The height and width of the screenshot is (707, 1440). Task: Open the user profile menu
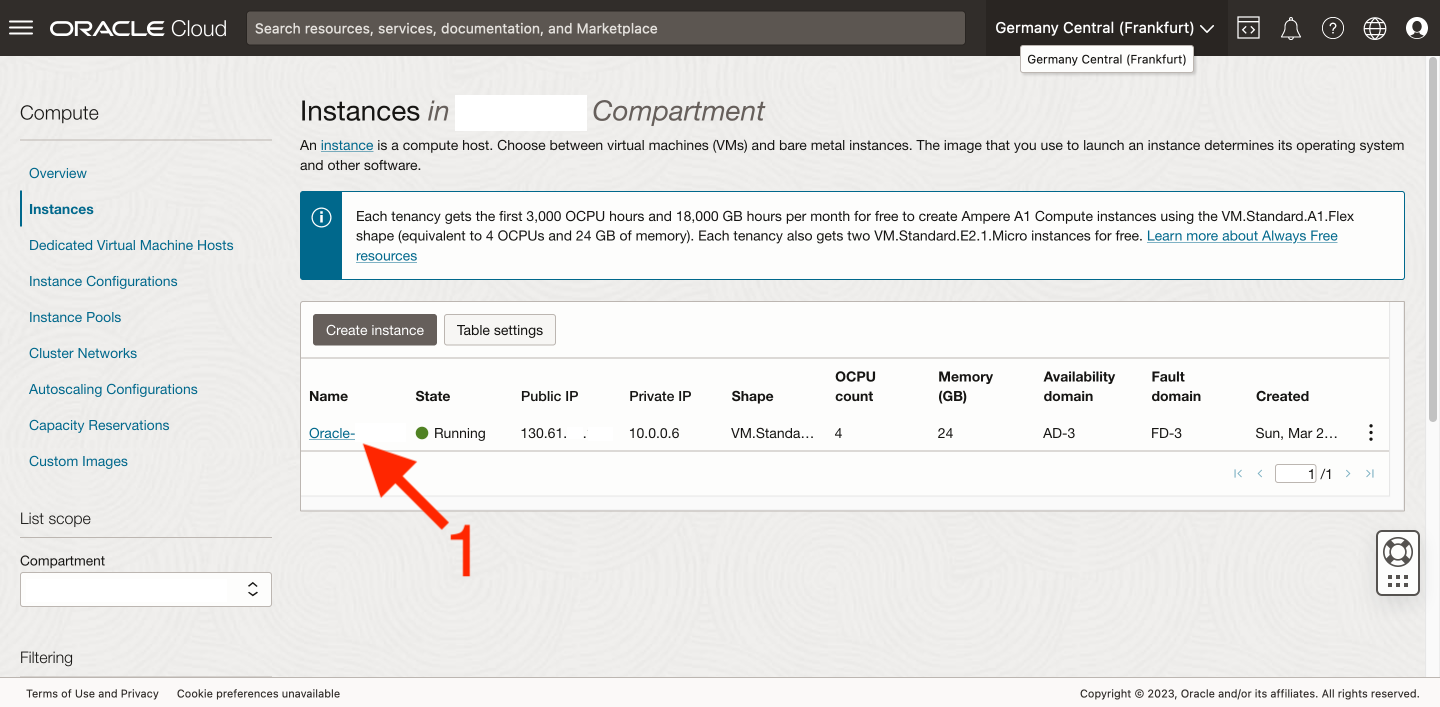click(x=1416, y=28)
